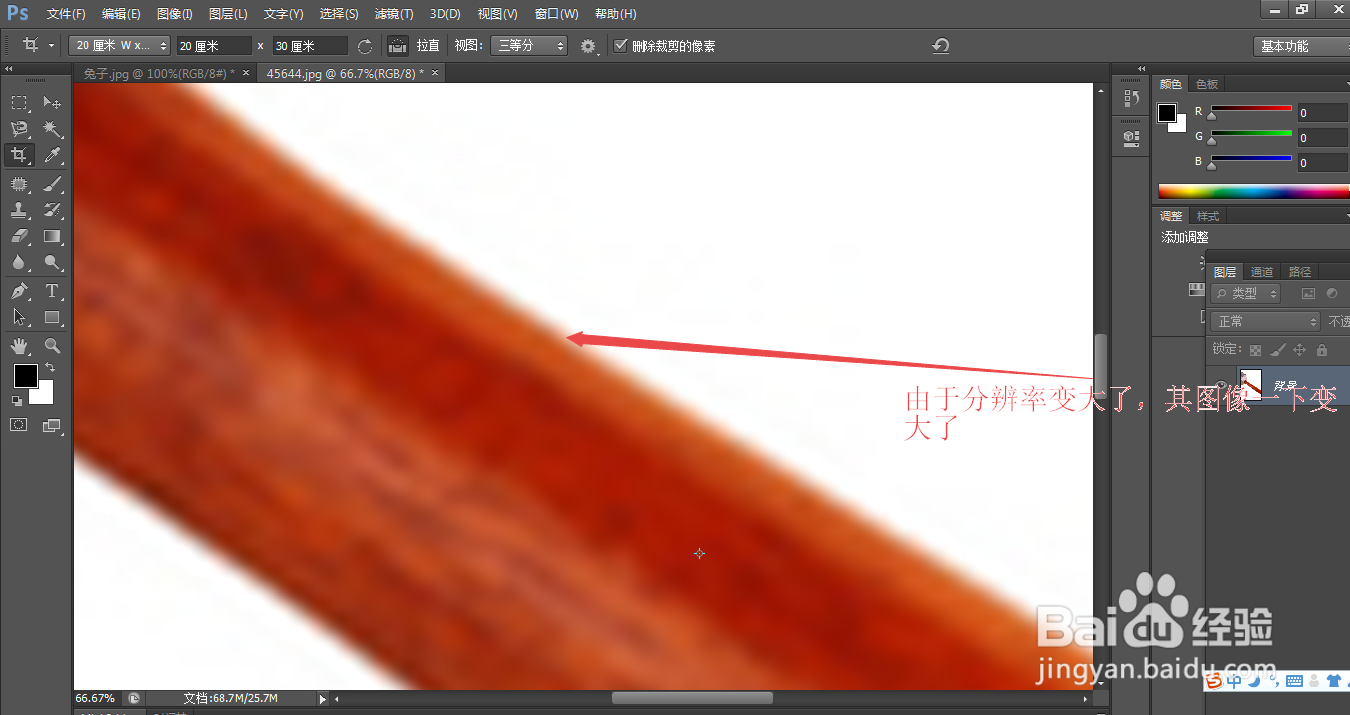Image resolution: width=1350 pixels, height=715 pixels.
Task: Select the Eyedropper tool
Action: pos(52,155)
